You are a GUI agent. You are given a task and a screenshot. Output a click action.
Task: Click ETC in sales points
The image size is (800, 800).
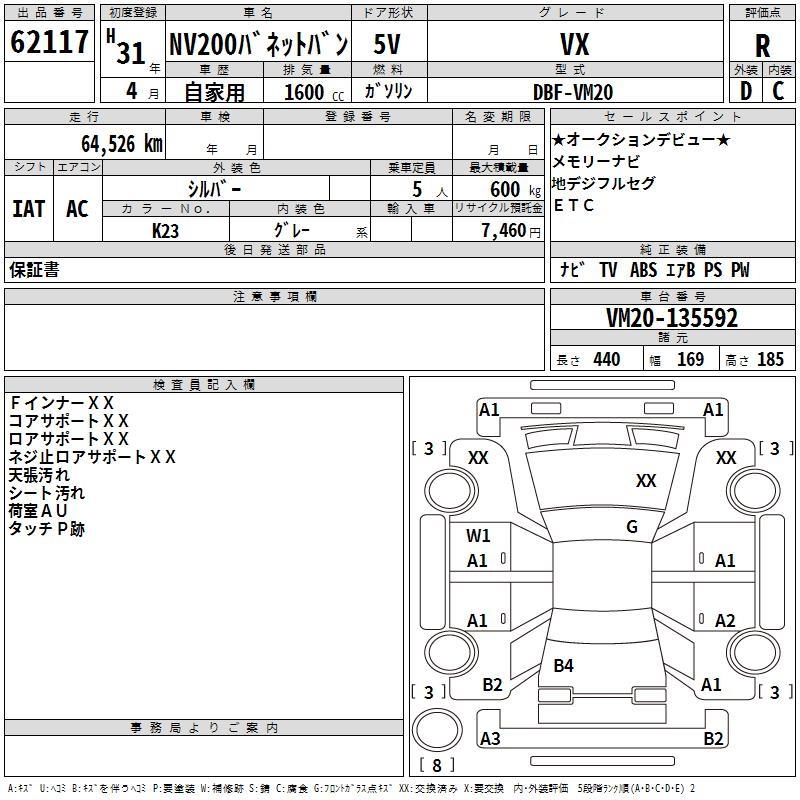click(573, 205)
